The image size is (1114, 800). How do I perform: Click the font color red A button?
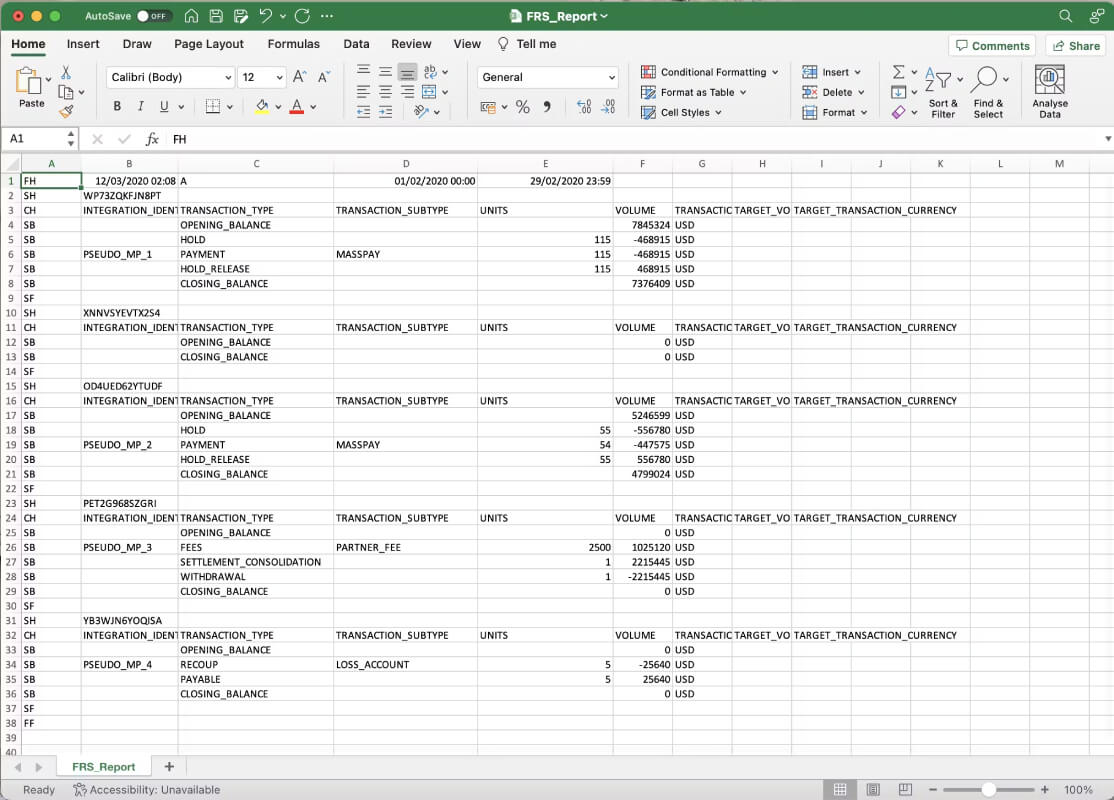[297, 107]
